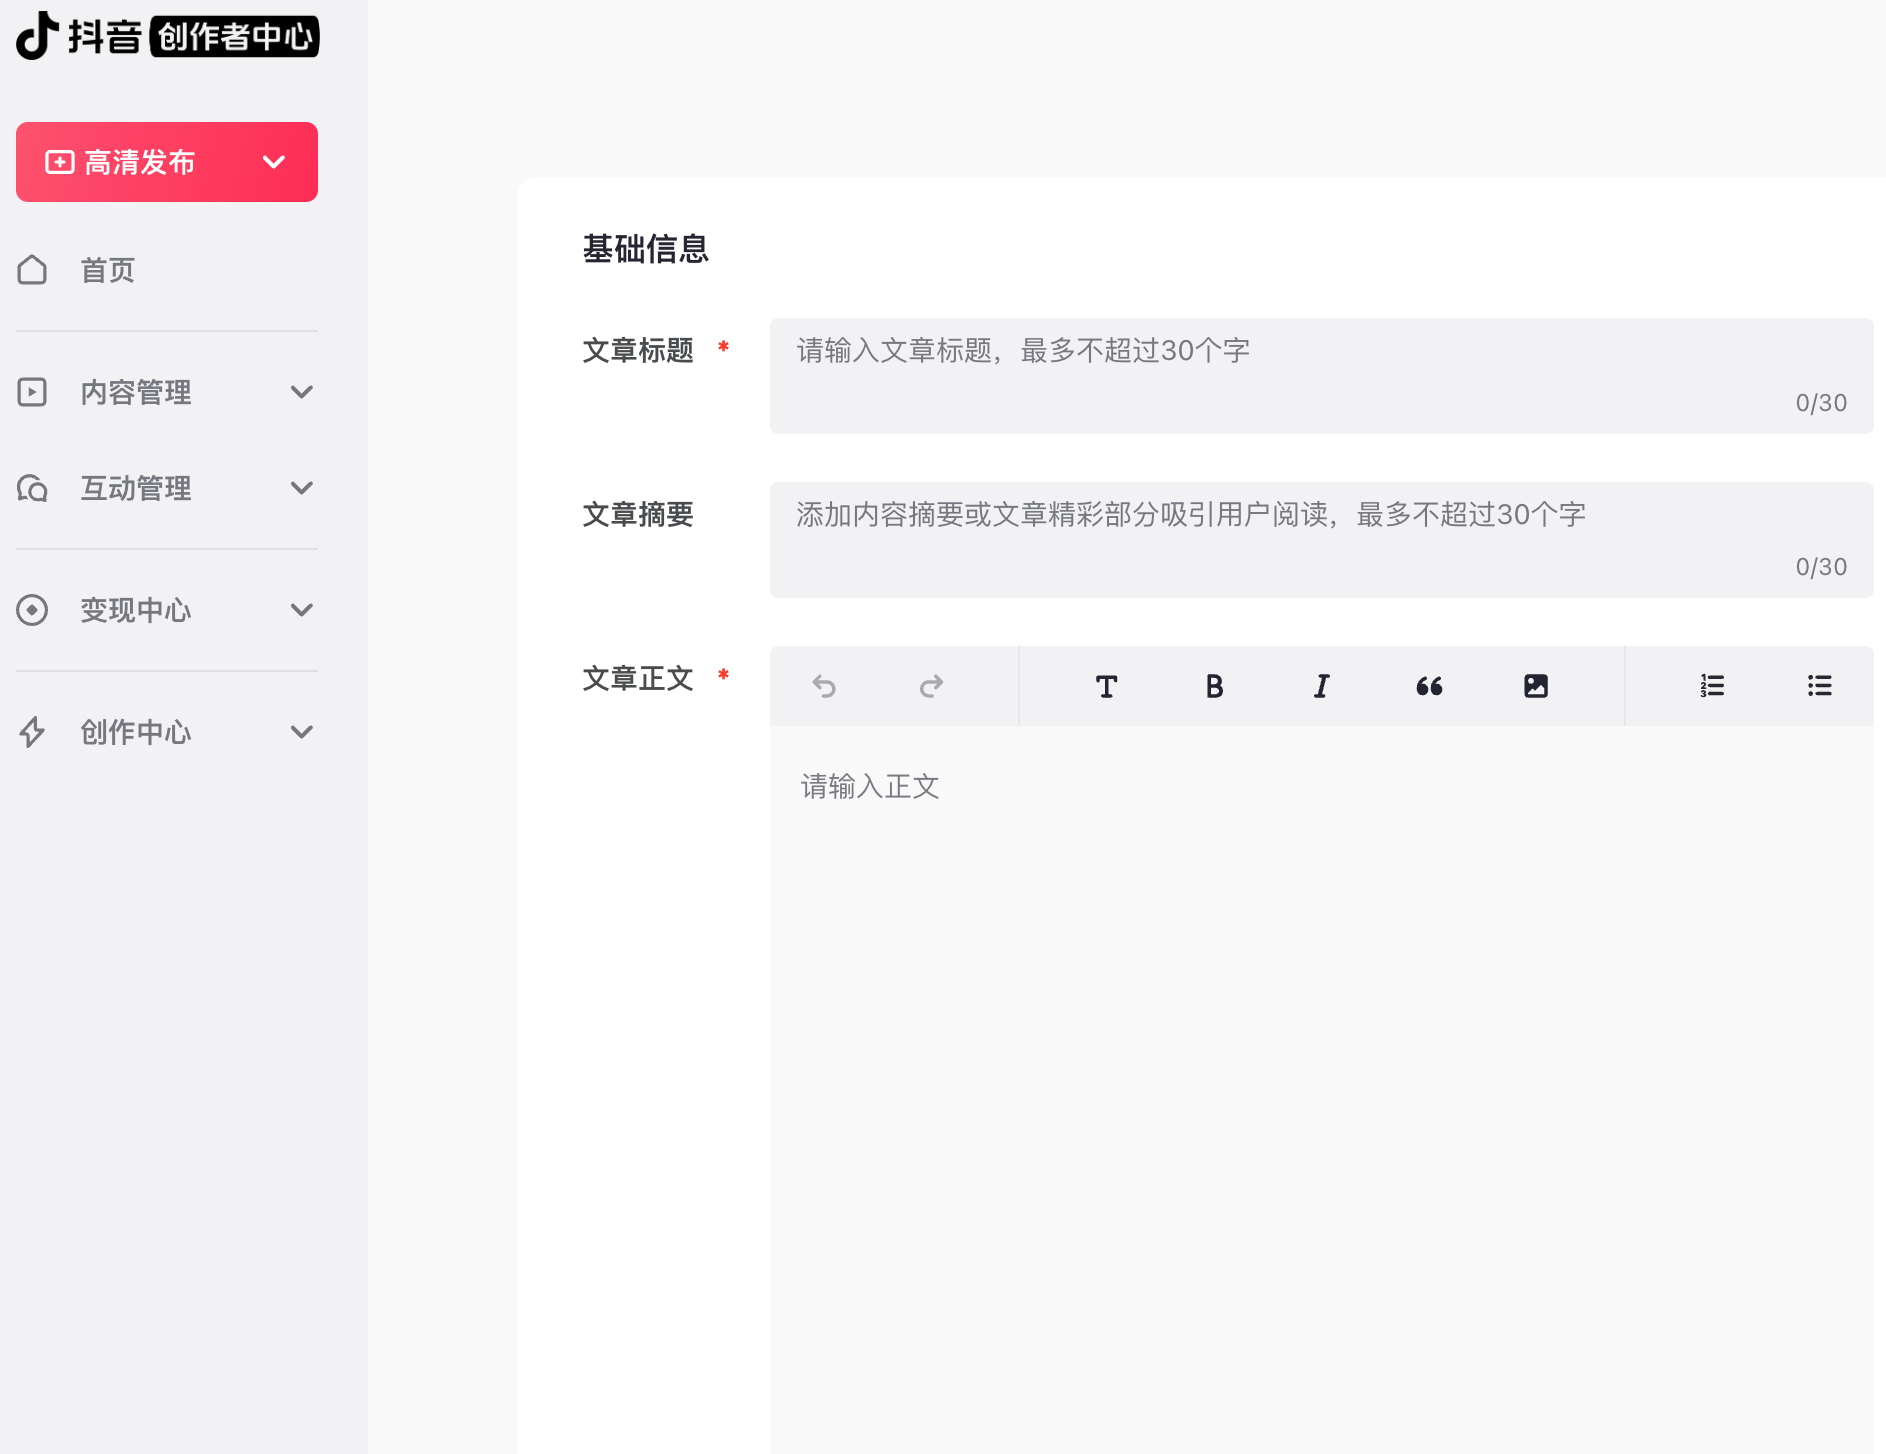Redo the last edit in the editor
The height and width of the screenshot is (1454, 1886).
(x=931, y=686)
